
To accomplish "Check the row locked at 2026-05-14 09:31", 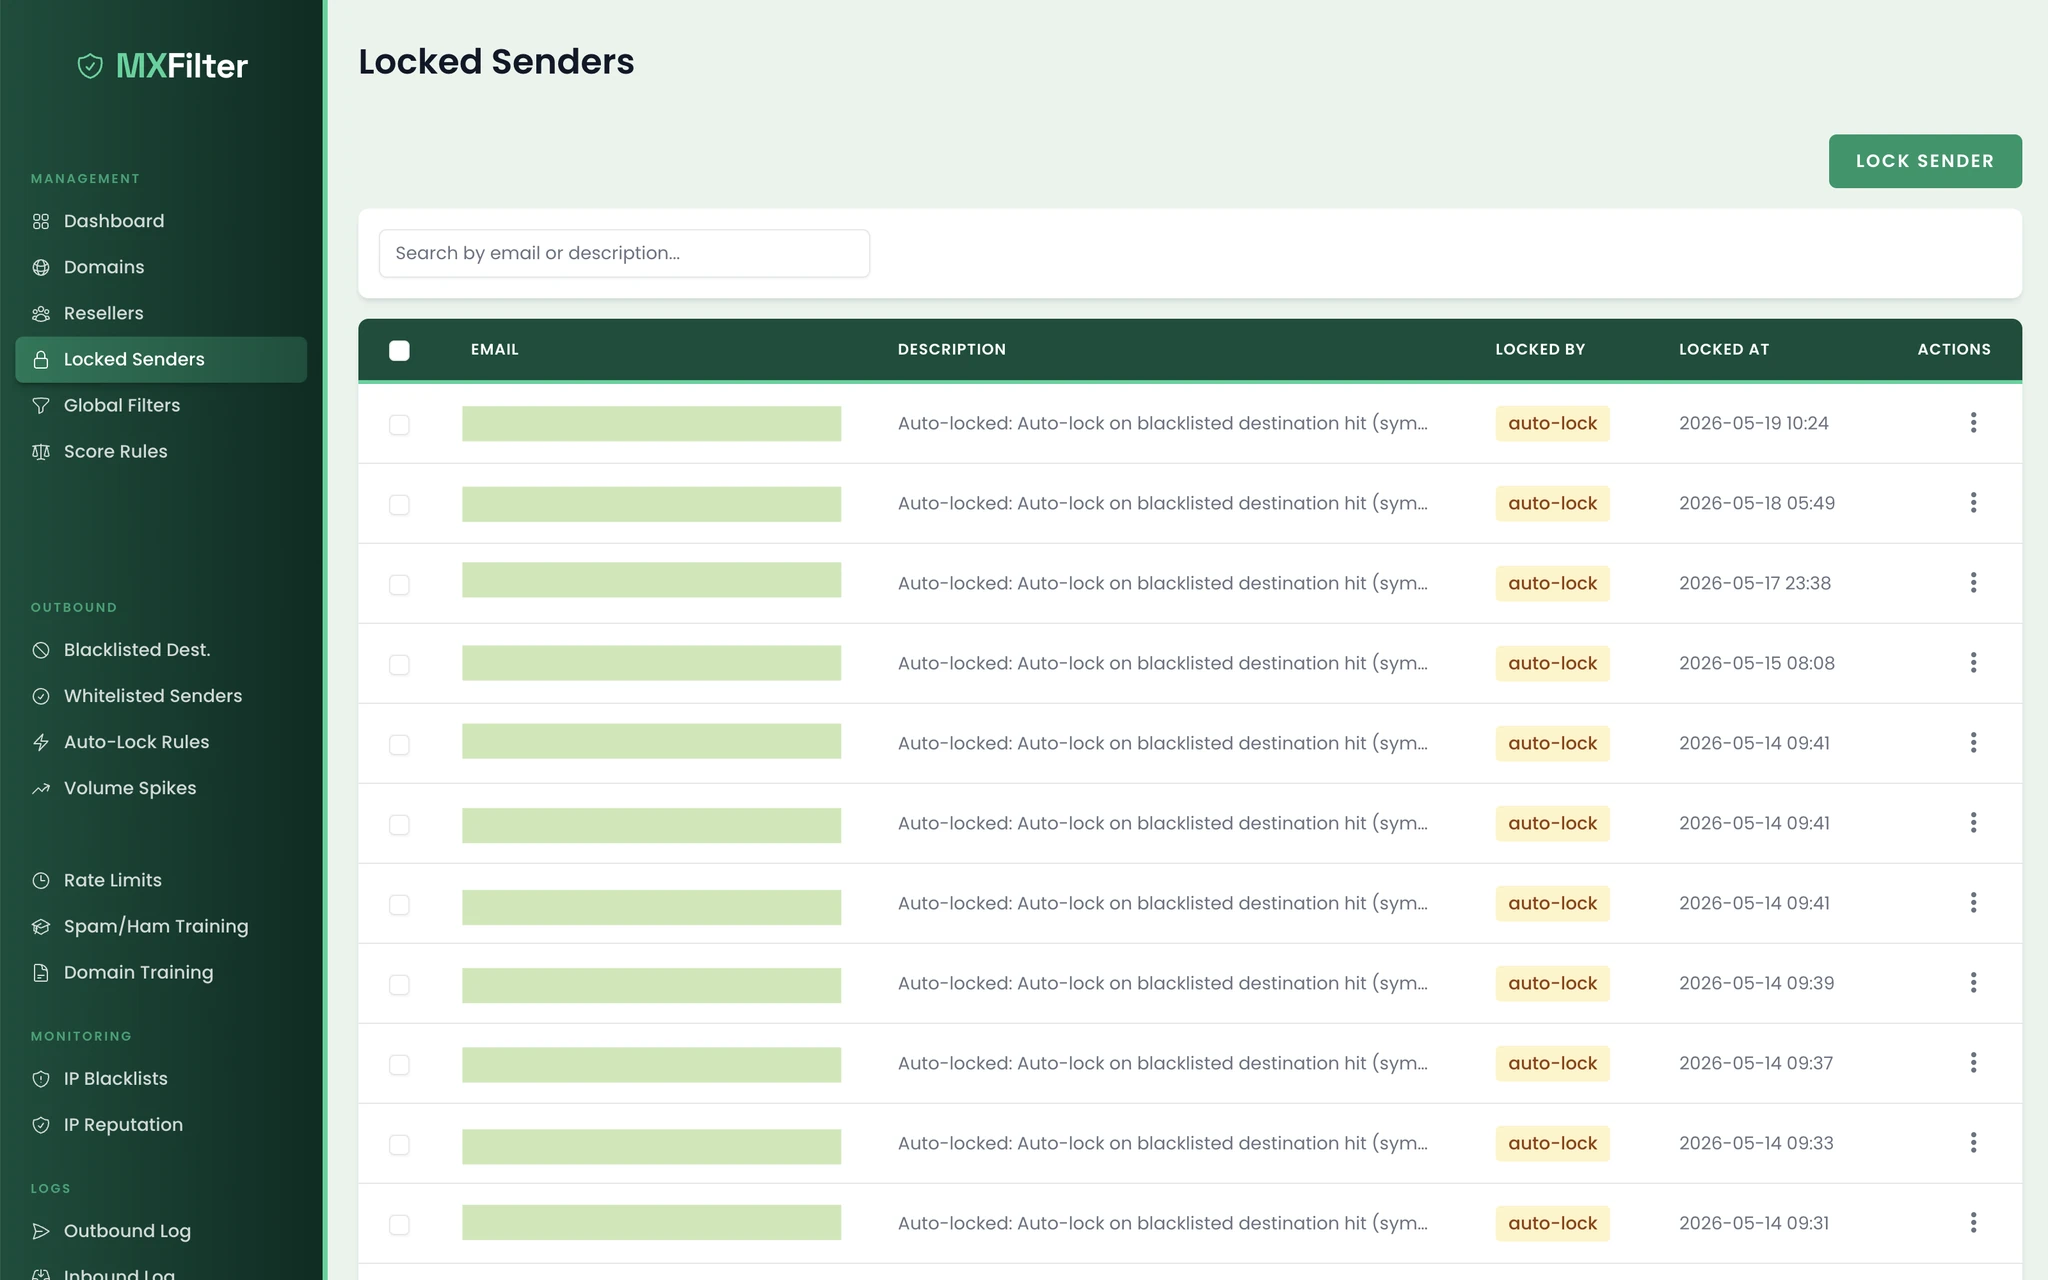I will (399, 1225).
